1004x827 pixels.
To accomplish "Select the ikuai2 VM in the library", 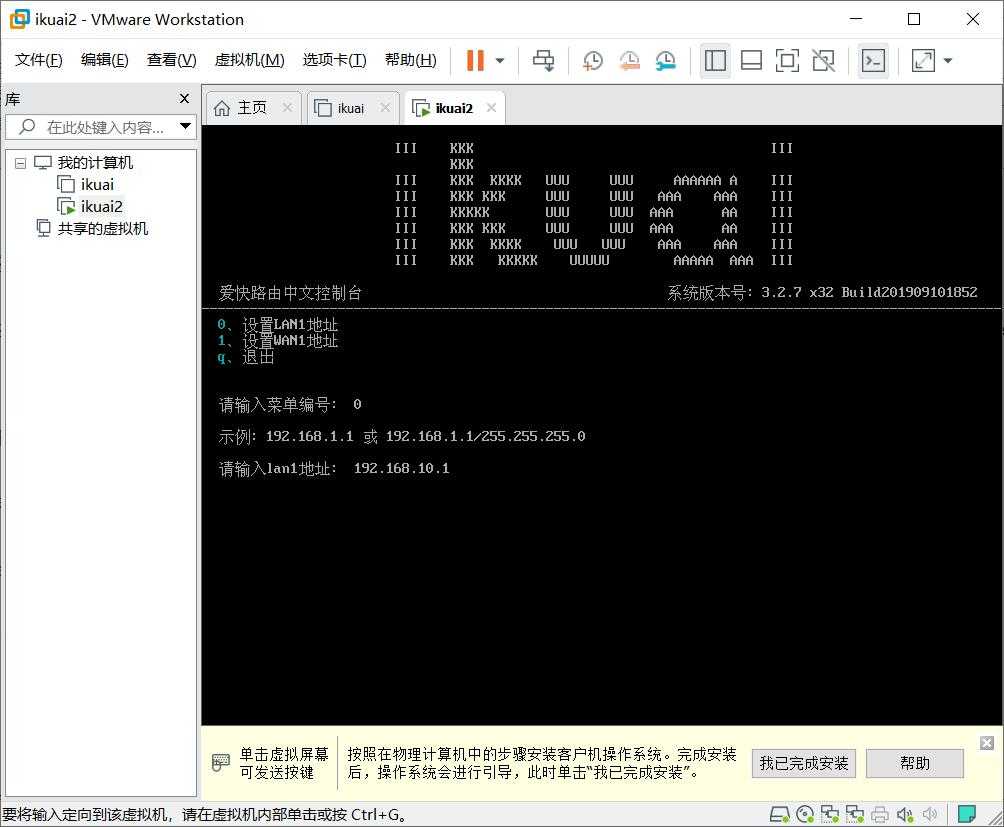I will tap(102, 206).
